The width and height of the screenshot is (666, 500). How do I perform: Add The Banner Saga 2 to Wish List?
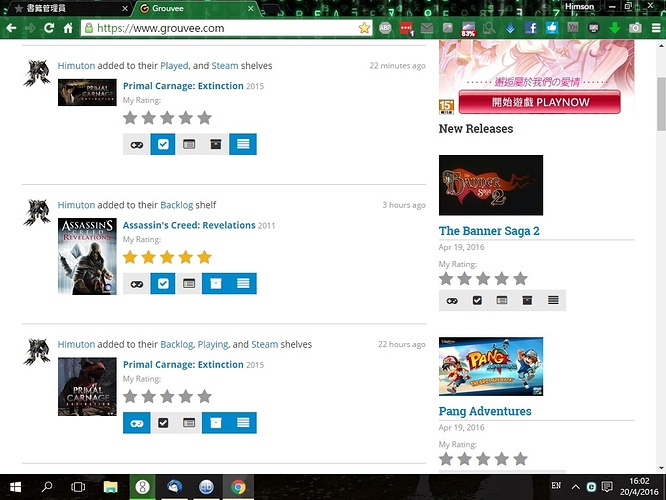(502, 301)
